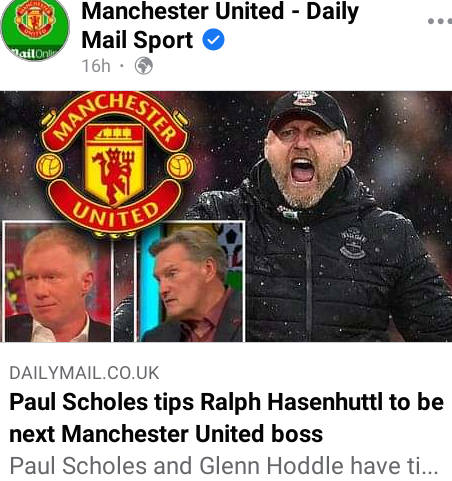Click the word 'Mail Sport' in page title
Image resolution: width=452 pixels, height=481 pixels.
point(137,40)
